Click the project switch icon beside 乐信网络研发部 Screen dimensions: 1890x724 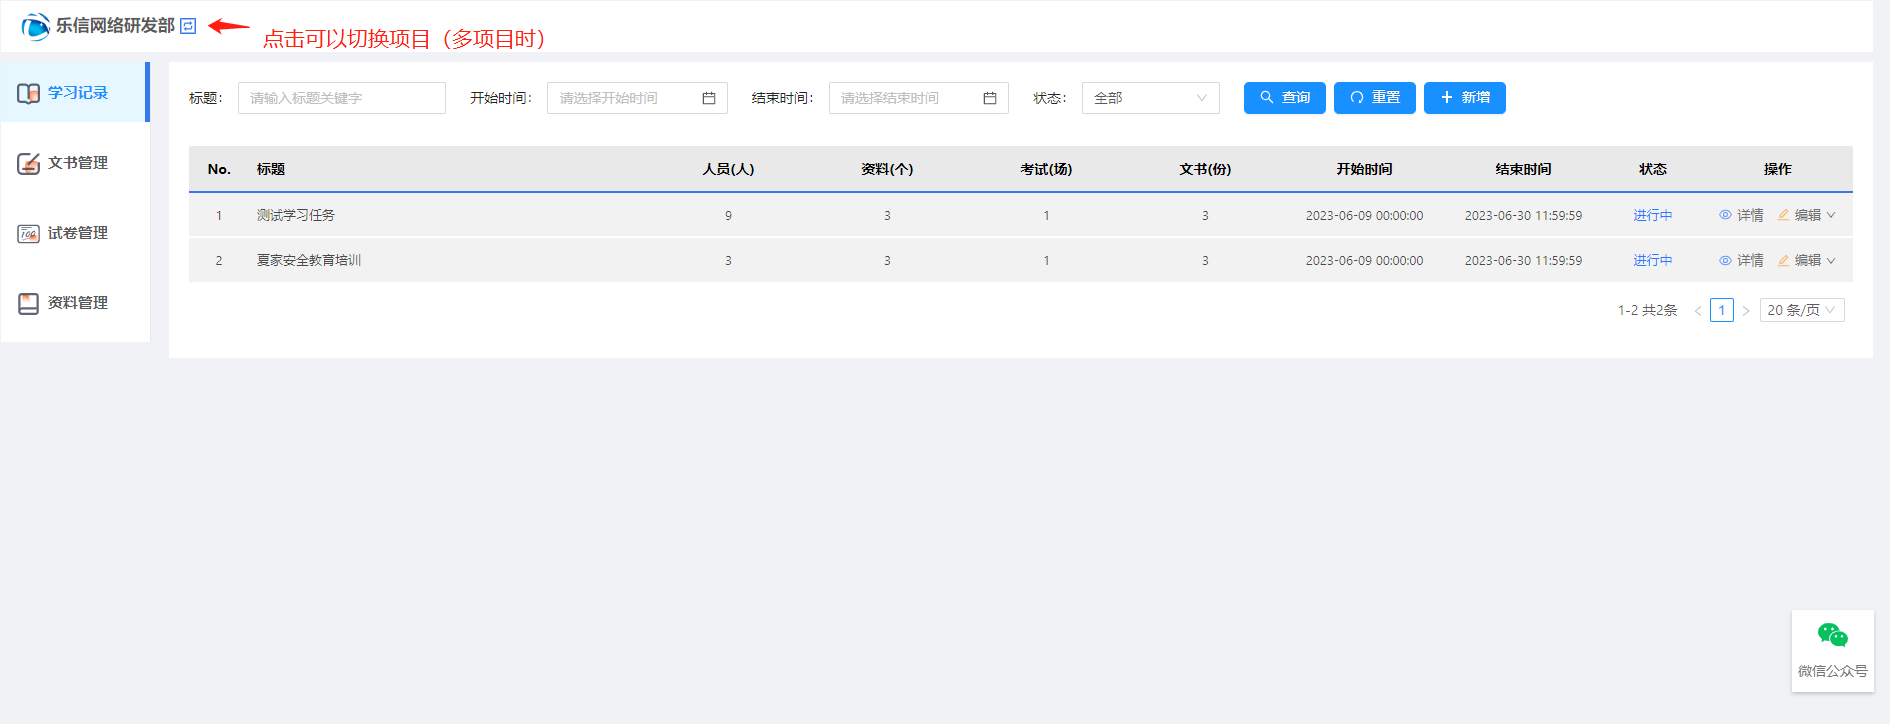point(188,26)
